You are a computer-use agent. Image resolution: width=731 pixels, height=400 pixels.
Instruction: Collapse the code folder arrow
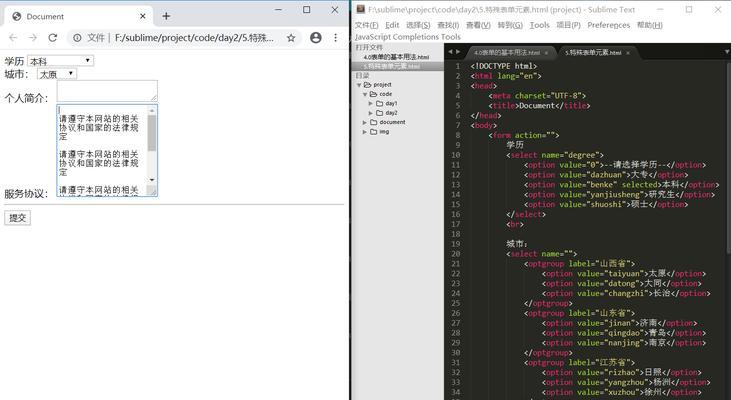[x=365, y=94]
